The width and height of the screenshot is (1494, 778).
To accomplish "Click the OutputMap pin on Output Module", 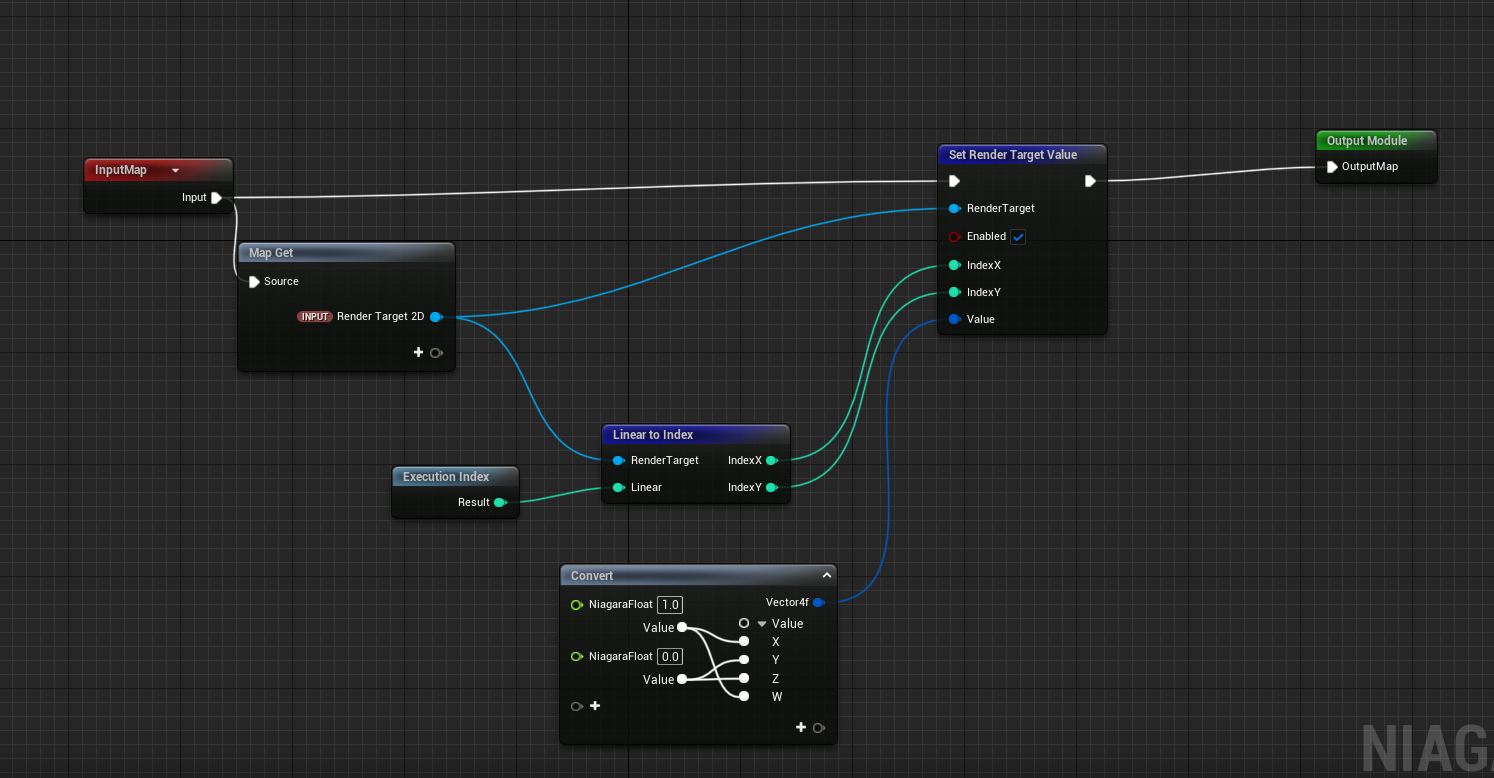I will point(1331,167).
